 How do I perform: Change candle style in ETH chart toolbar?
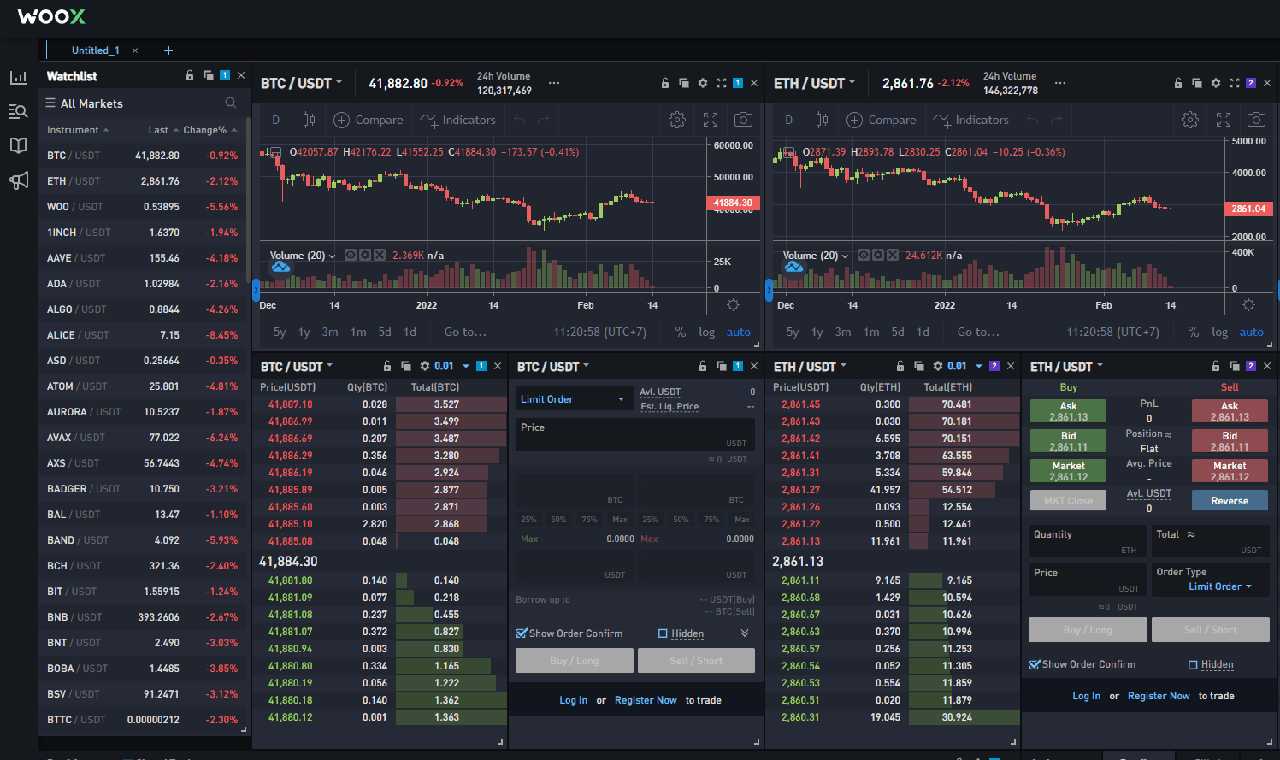[823, 120]
